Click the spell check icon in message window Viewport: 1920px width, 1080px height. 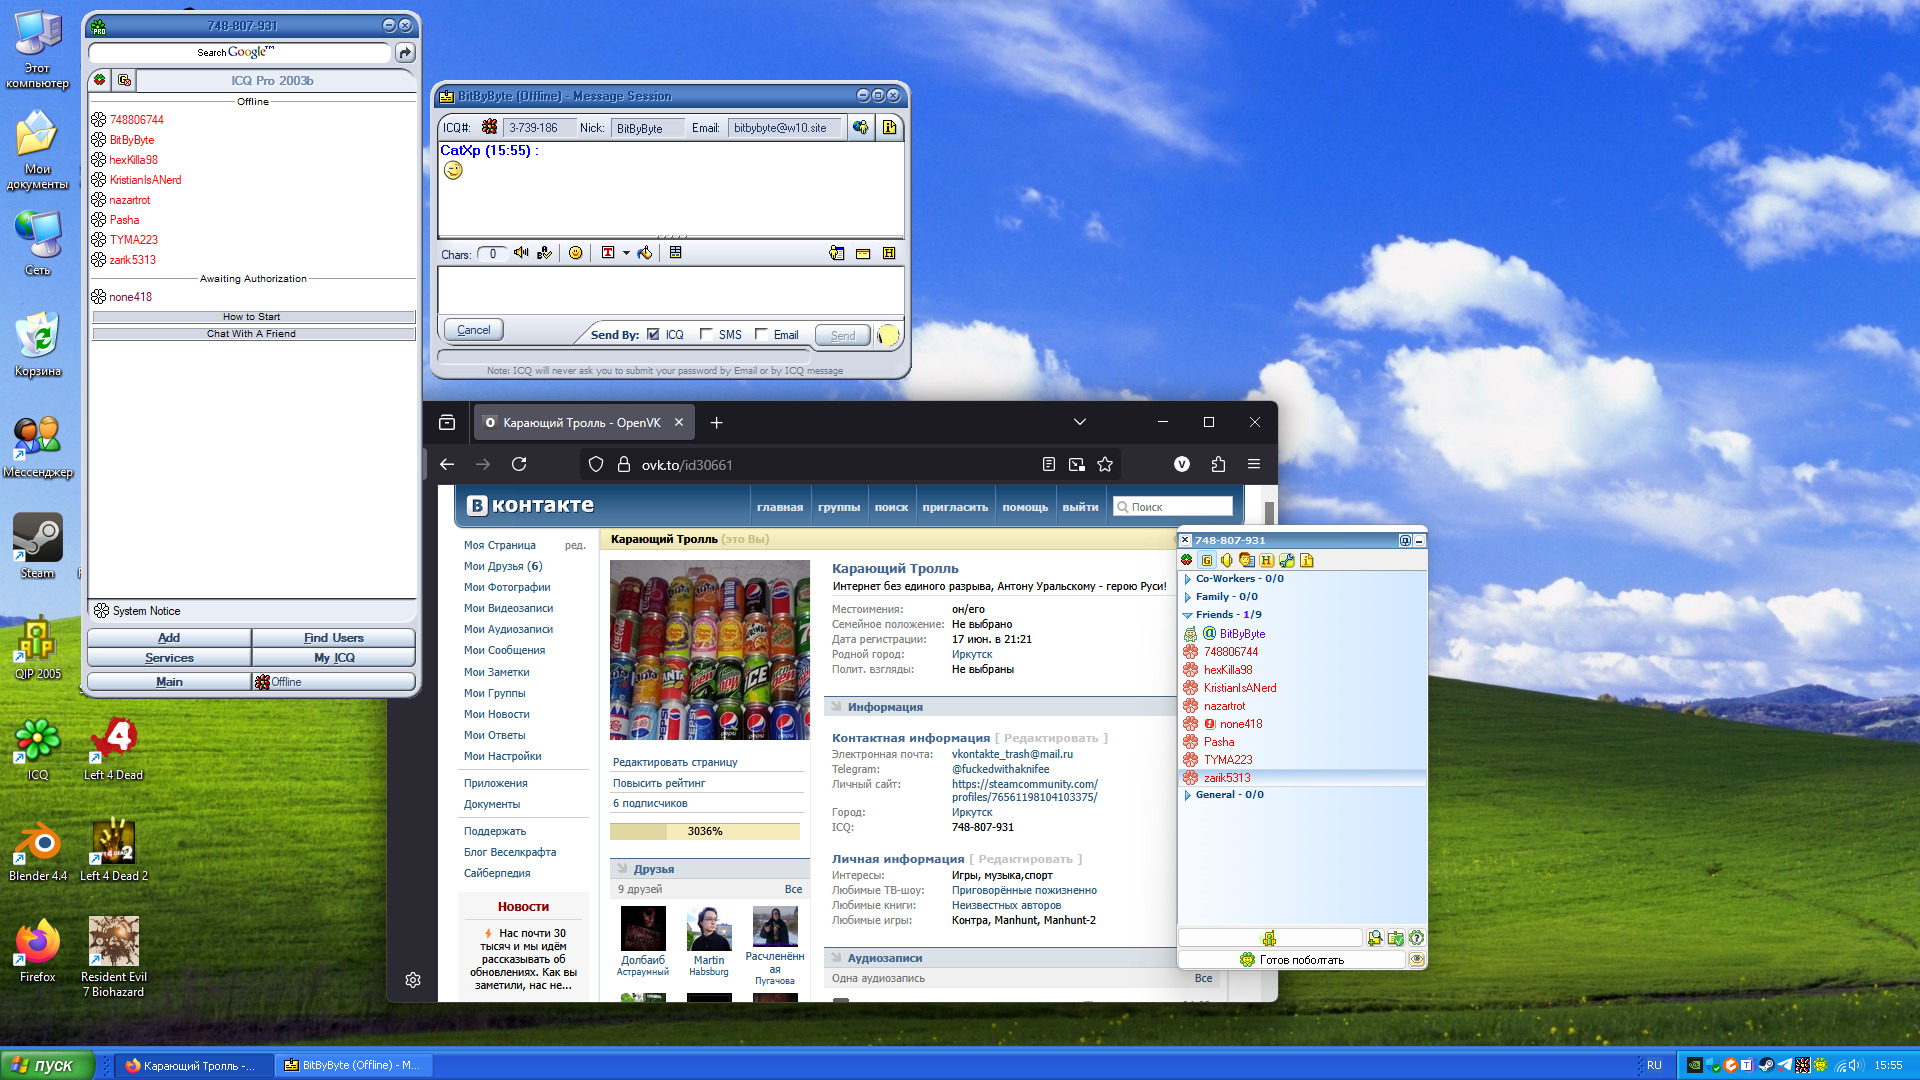(x=544, y=253)
